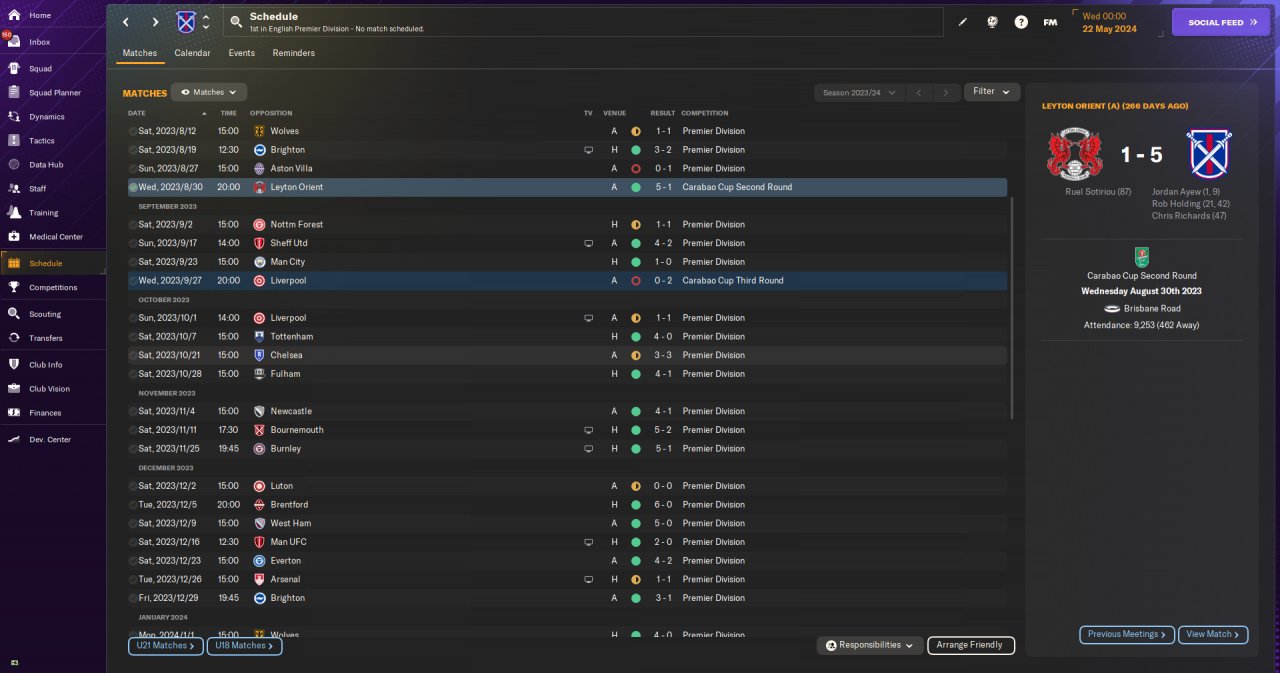Go to the previous season arrow
Screen dimensions: 1280x673
[919, 92]
